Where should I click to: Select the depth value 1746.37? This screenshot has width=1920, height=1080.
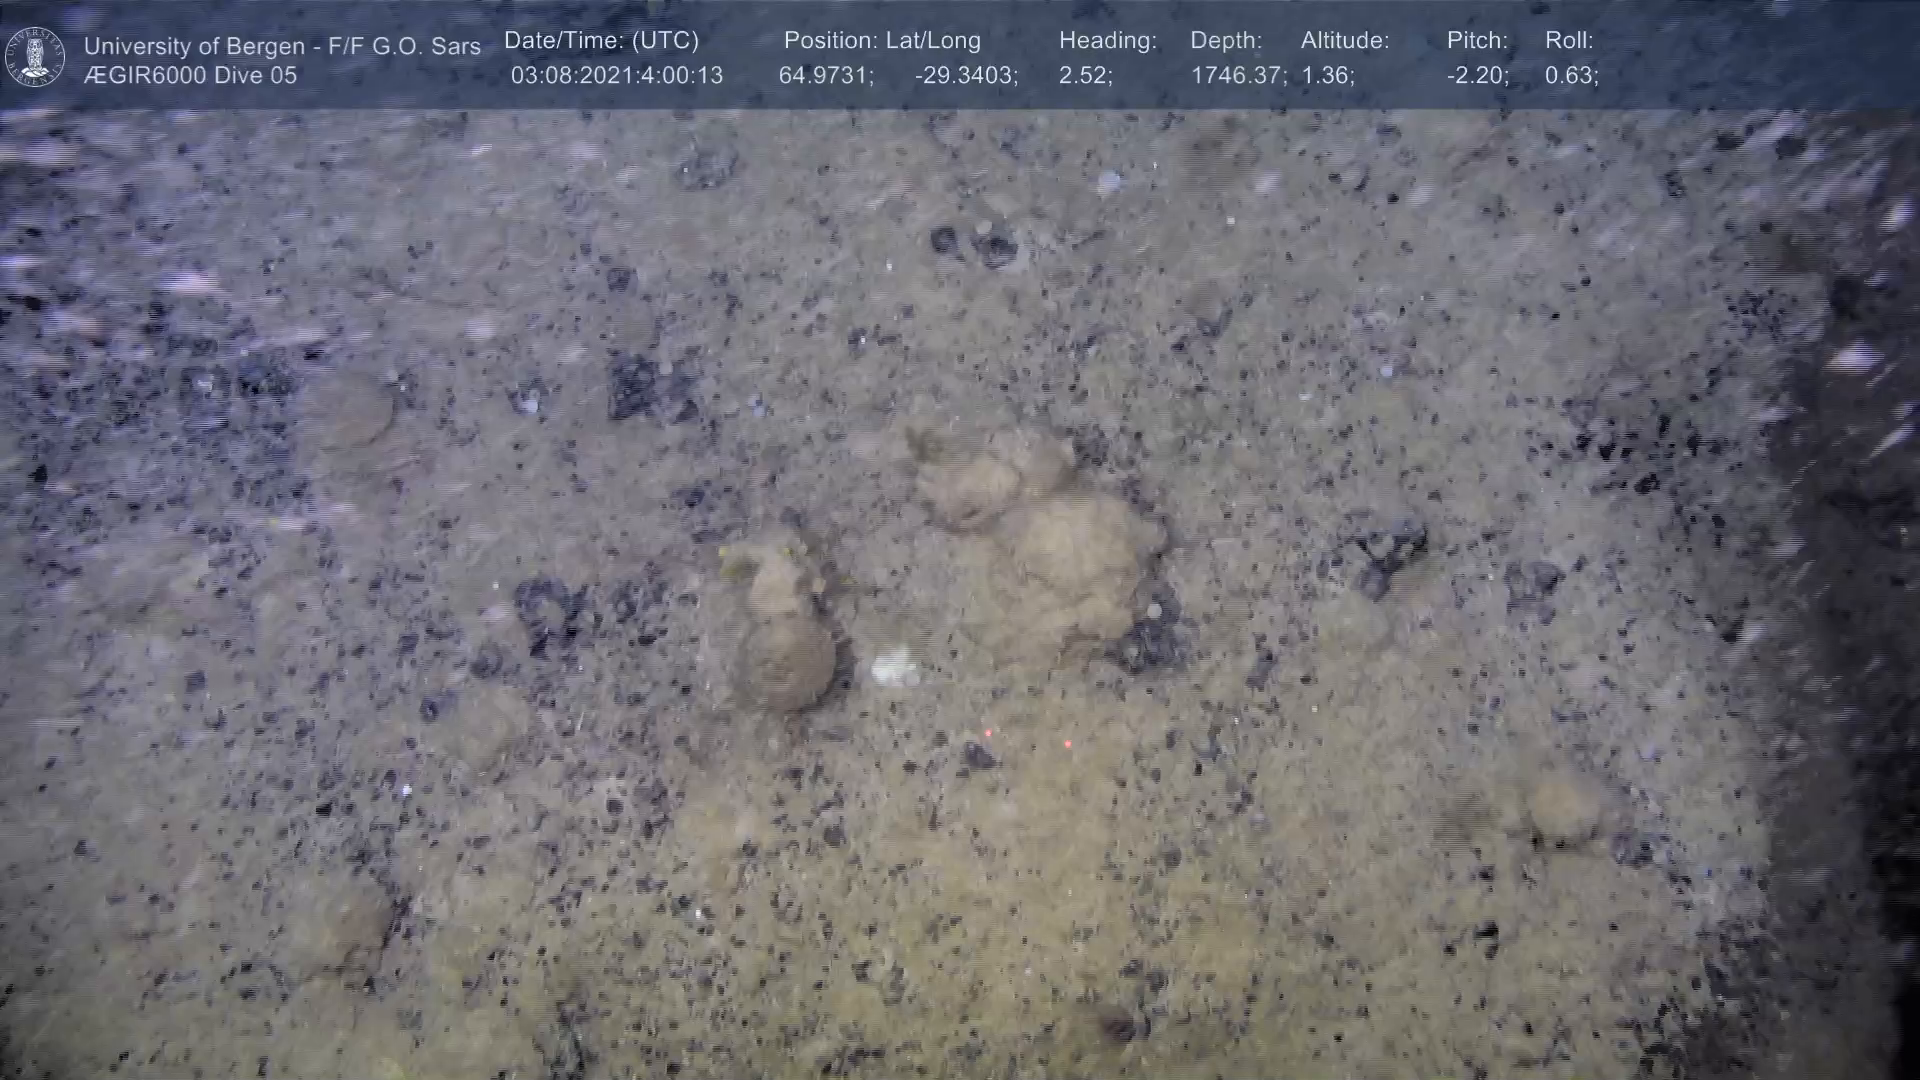click(x=1237, y=76)
